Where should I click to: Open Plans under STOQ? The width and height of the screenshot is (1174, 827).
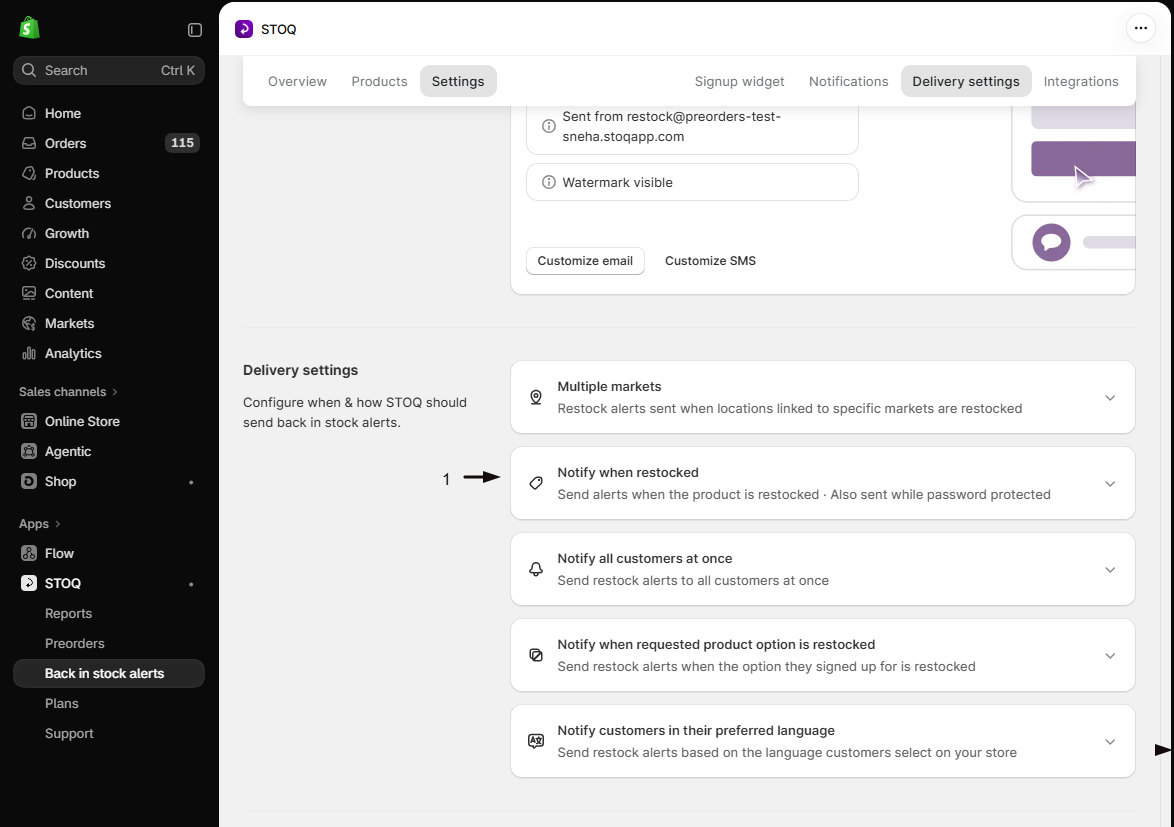(61, 703)
